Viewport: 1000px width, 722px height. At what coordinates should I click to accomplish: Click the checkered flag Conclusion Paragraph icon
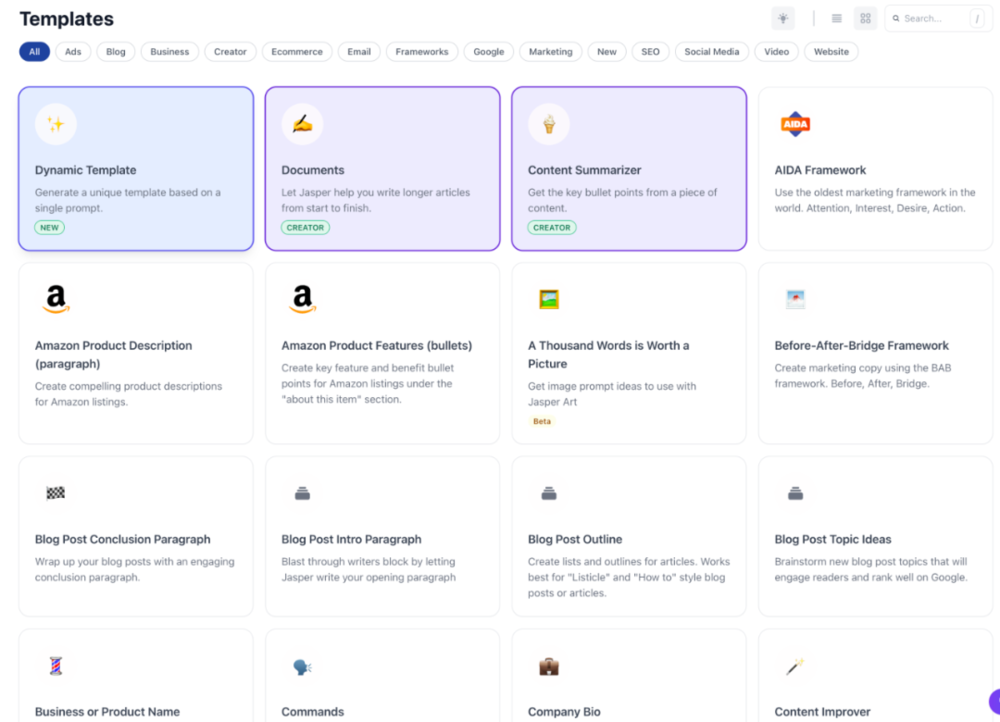(56, 492)
